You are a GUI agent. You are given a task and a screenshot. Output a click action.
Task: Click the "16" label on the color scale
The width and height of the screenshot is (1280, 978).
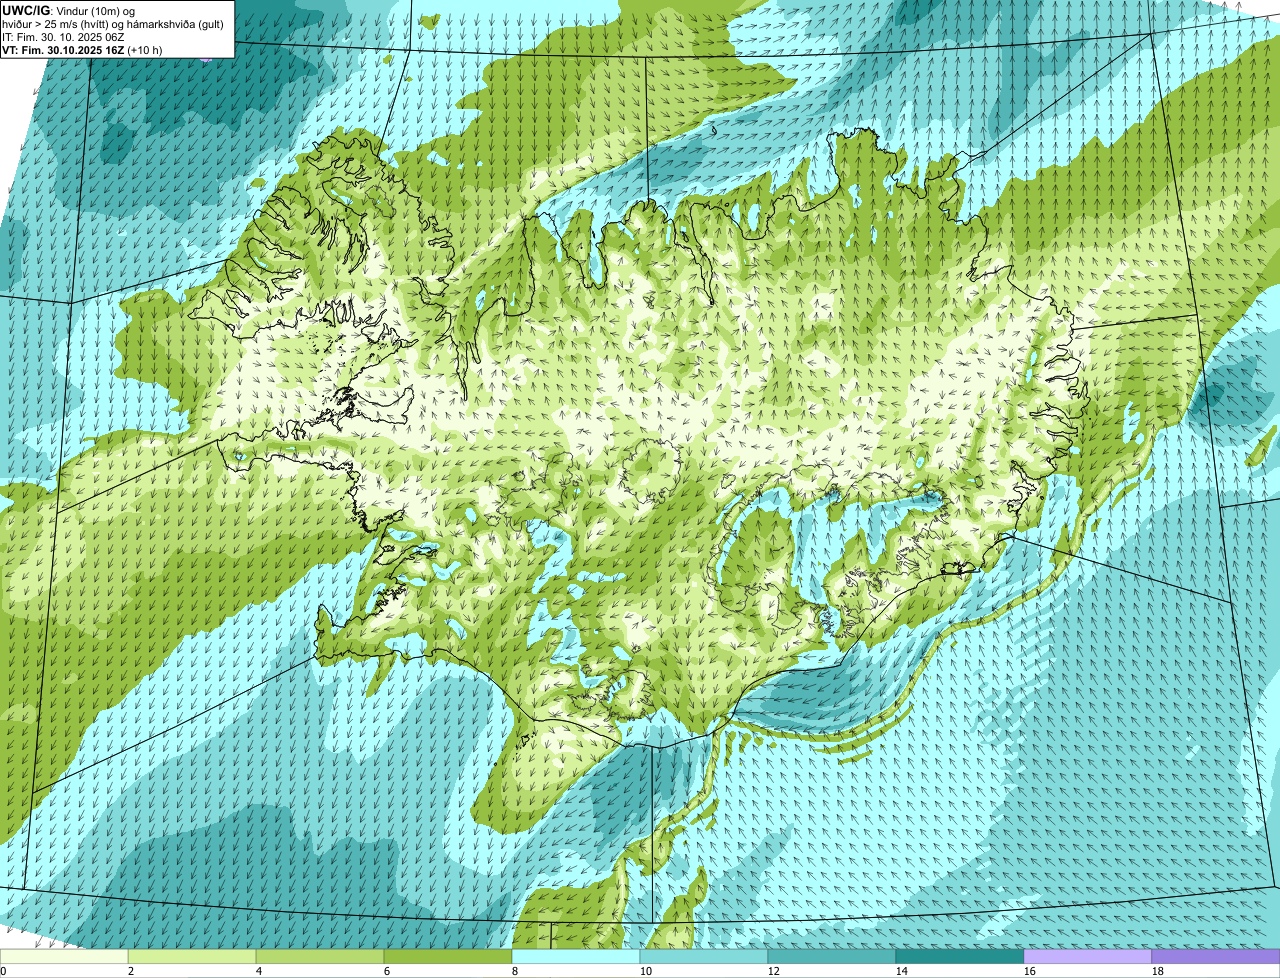click(x=1030, y=971)
